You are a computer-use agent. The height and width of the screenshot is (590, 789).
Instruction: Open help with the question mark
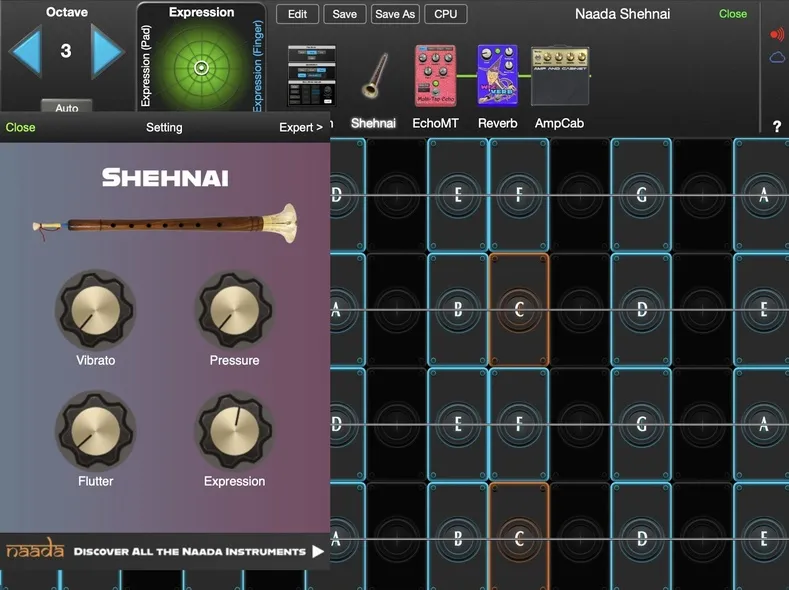[777, 126]
